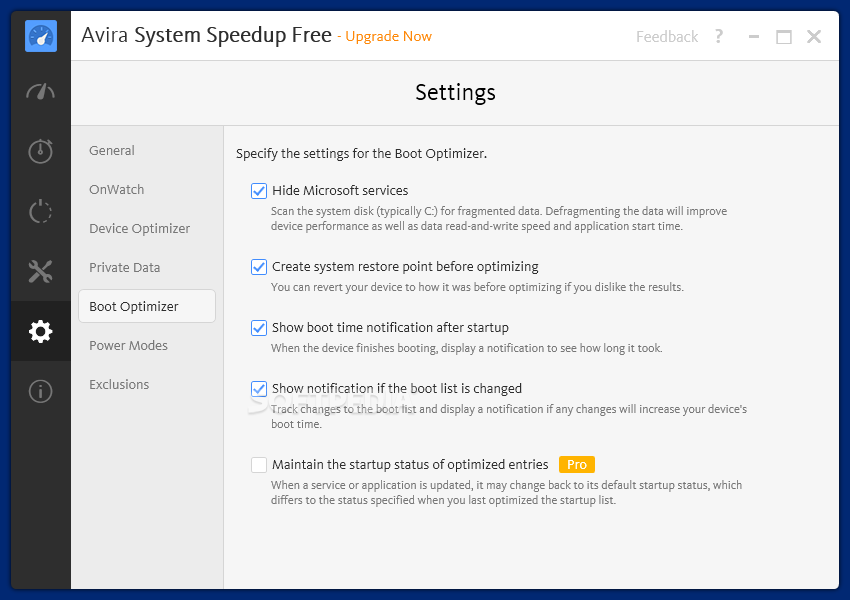Image resolution: width=850 pixels, height=600 pixels.
Task: Click the 'When a service or application is updated' description
Action: click(506, 492)
